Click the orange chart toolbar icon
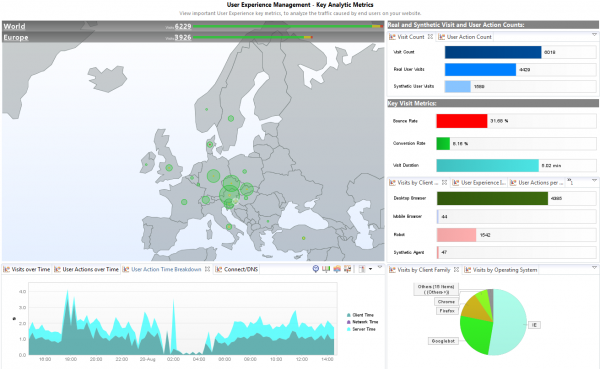The height and width of the screenshot is (369, 600). click(x=337, y=269)
